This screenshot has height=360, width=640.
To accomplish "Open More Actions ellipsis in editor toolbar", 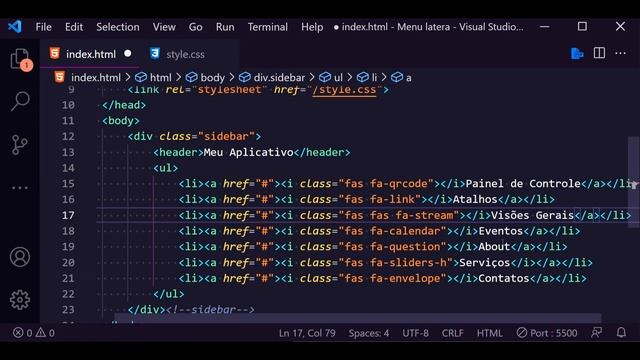I will [620, 53].
